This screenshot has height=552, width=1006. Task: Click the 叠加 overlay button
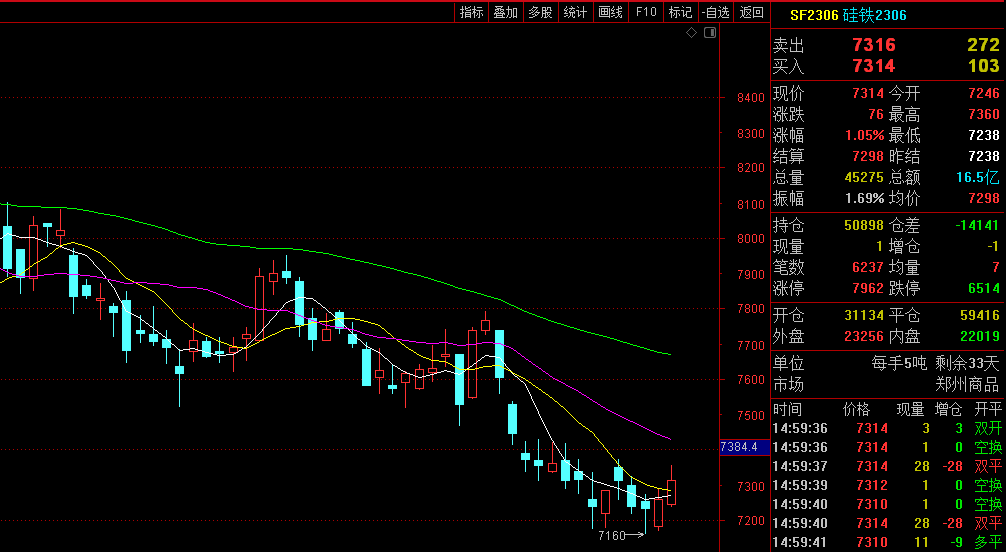[506, 12]
